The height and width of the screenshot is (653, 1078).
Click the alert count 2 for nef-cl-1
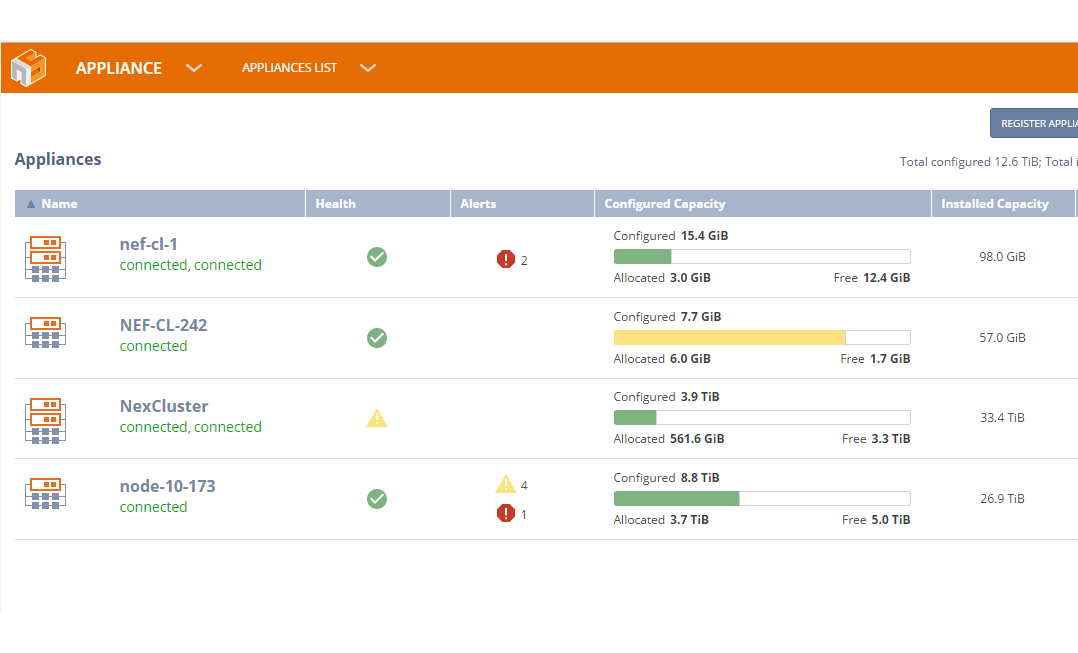coord(524,261)
